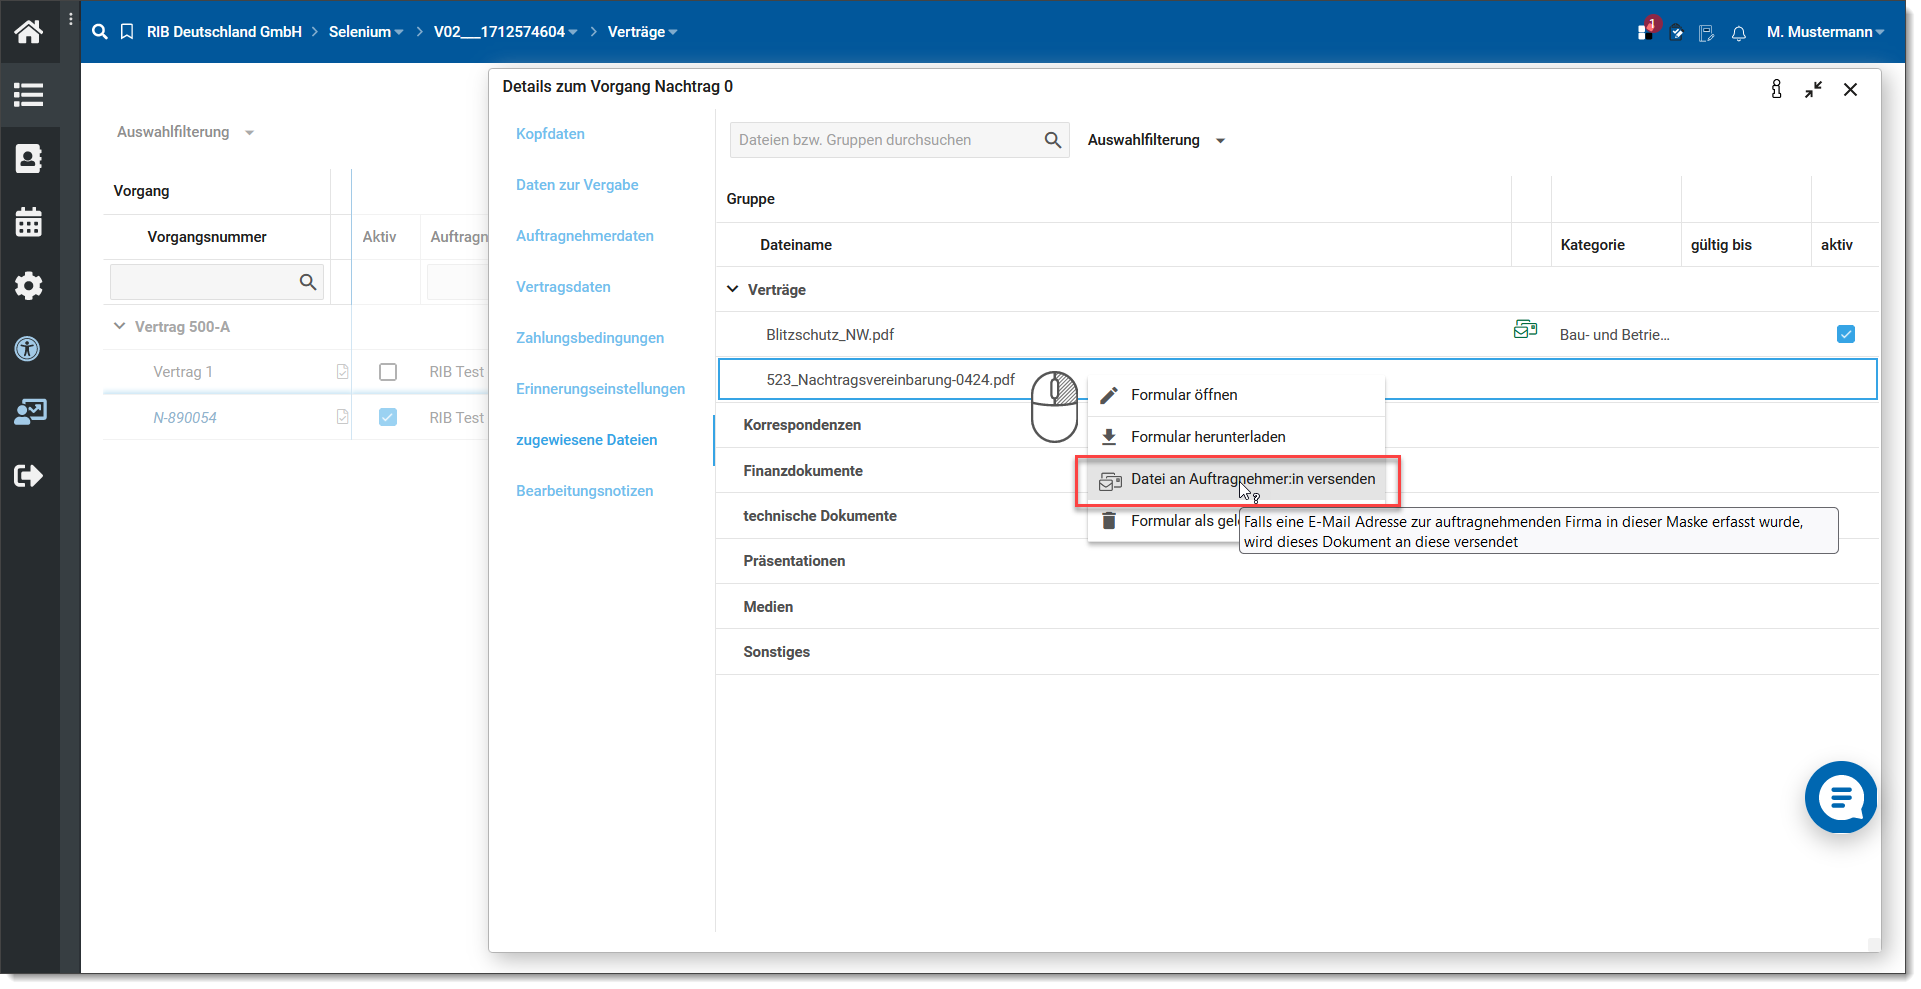The width and height of the screenshot is (1921, 989).
Task: Collapse the Verträge file group
Action: (732, 289)
